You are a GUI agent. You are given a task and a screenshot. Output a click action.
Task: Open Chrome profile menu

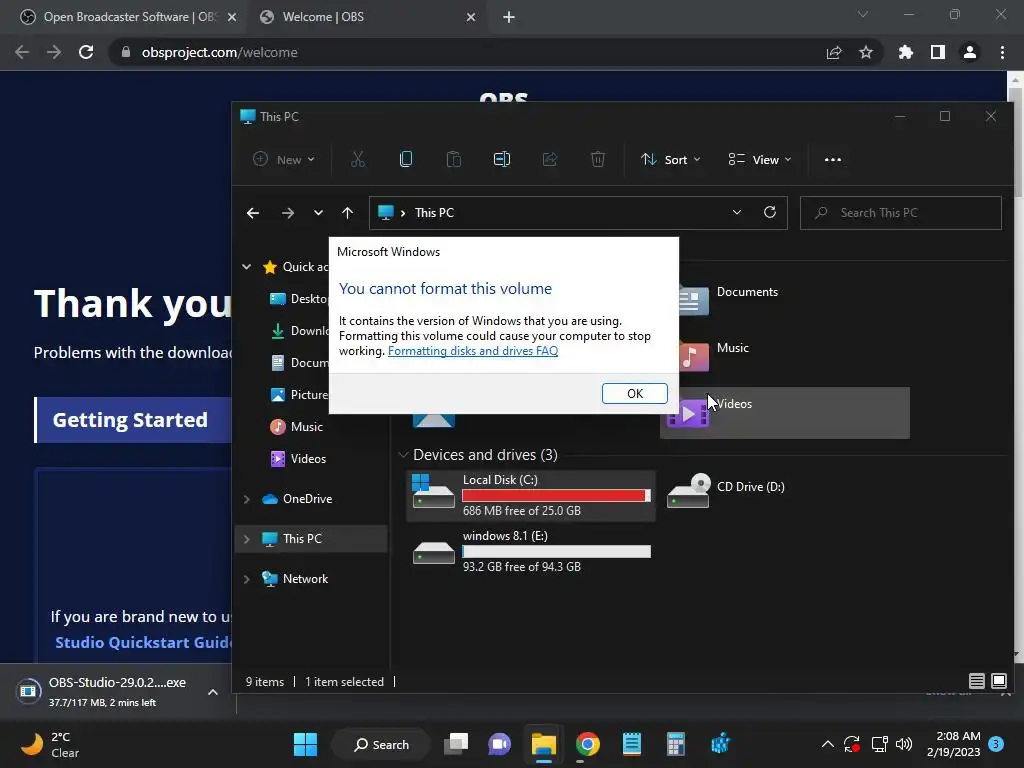970,52
